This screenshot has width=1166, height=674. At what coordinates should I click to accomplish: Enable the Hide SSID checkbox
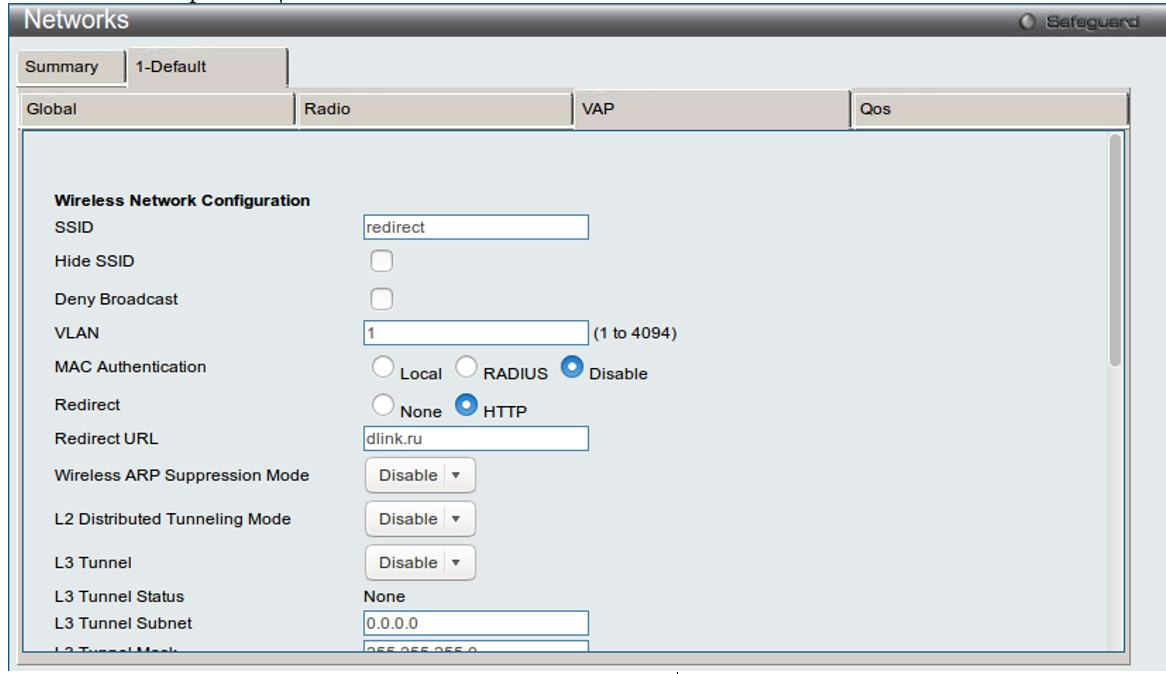point(381,261)
